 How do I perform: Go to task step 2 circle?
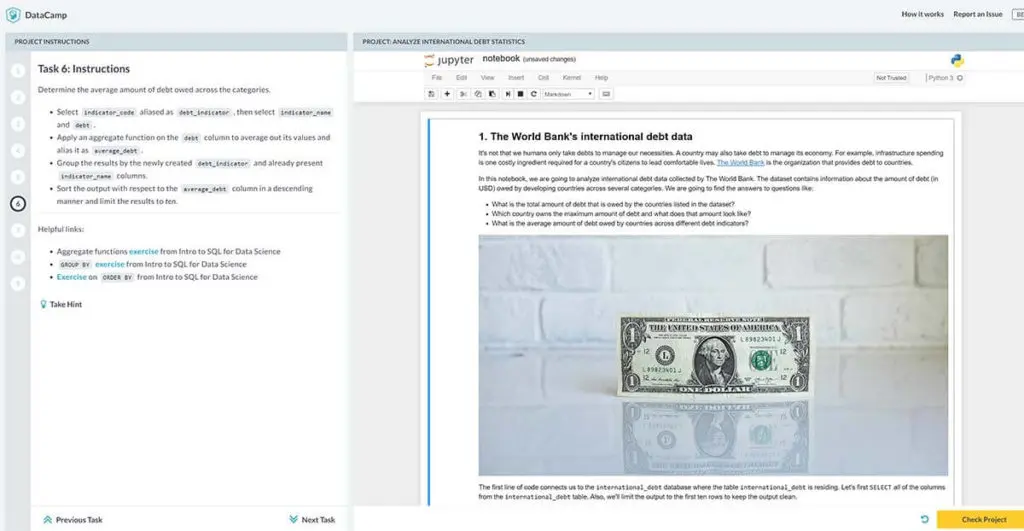pyautogui.click(x=18, y=97)
